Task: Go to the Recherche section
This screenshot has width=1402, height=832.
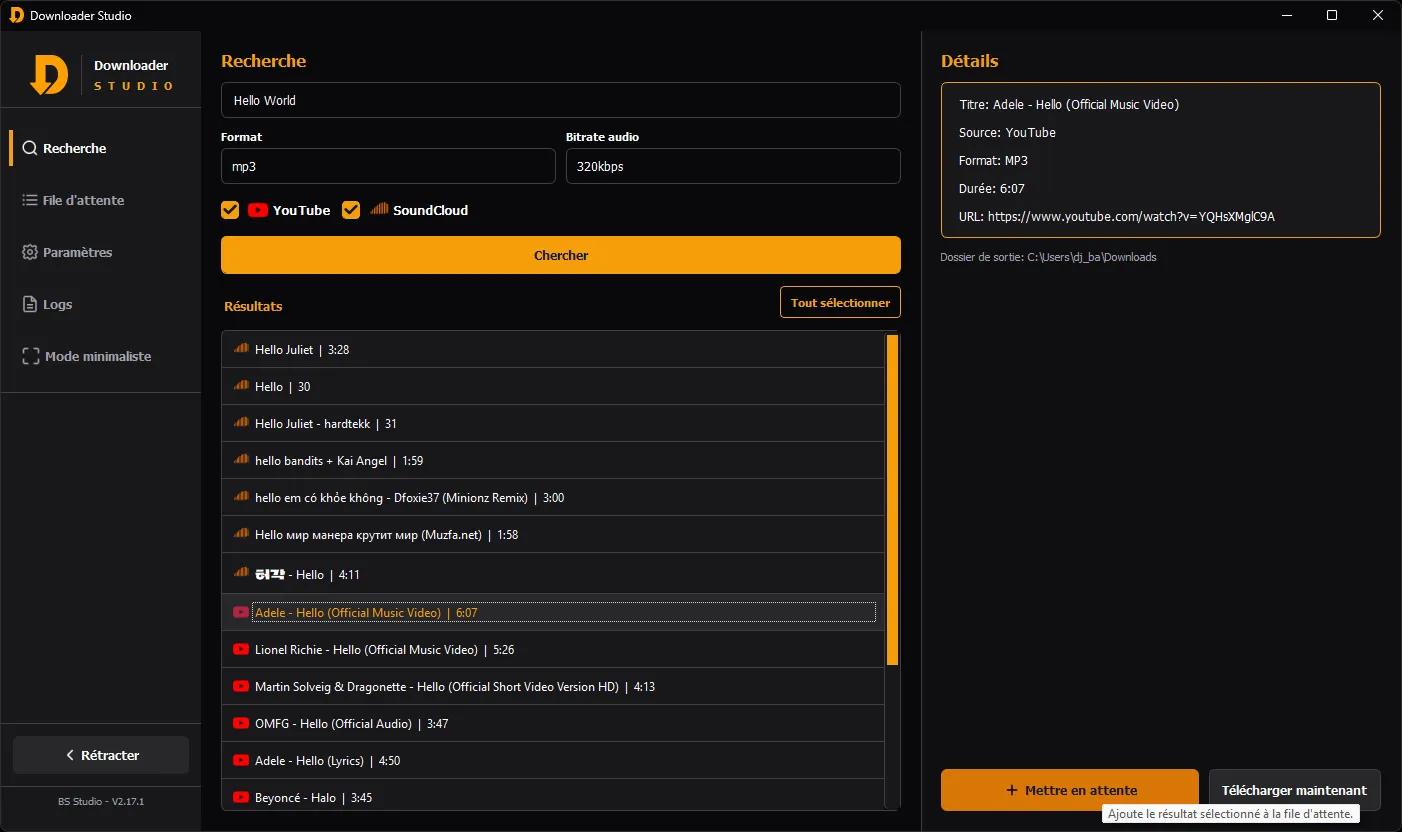Action: click(x=100, y=148)
